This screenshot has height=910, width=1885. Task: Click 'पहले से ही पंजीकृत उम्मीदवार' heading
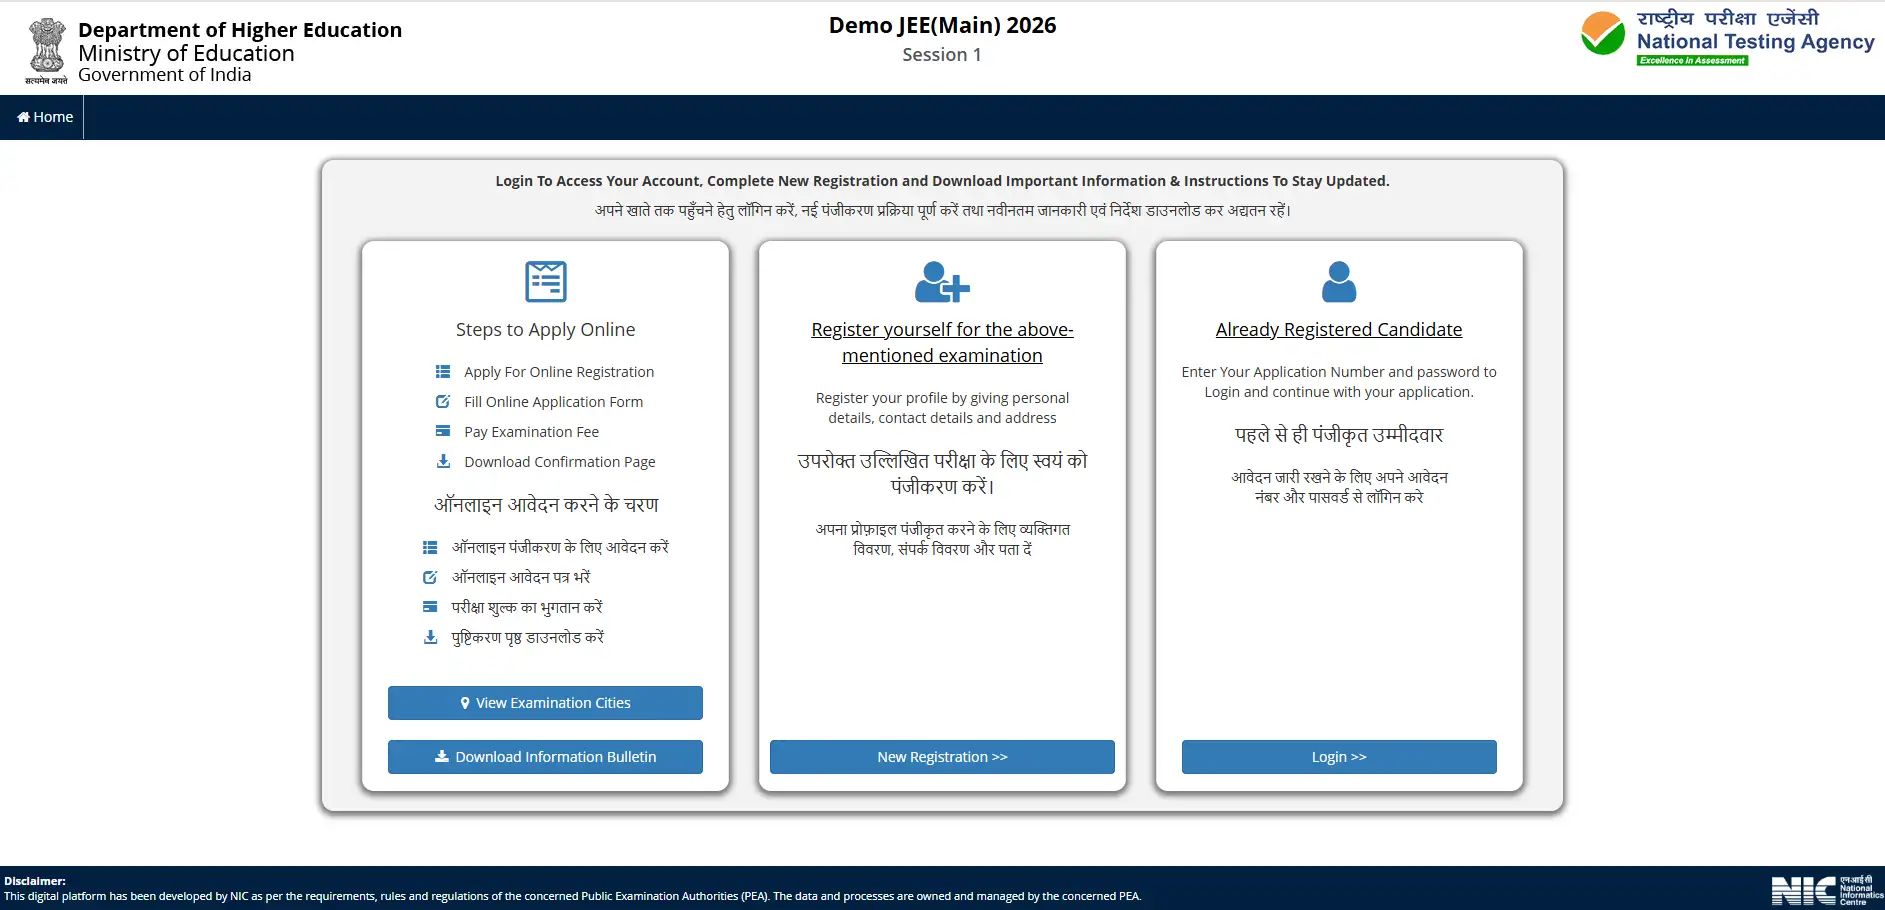pos(1339,435)
